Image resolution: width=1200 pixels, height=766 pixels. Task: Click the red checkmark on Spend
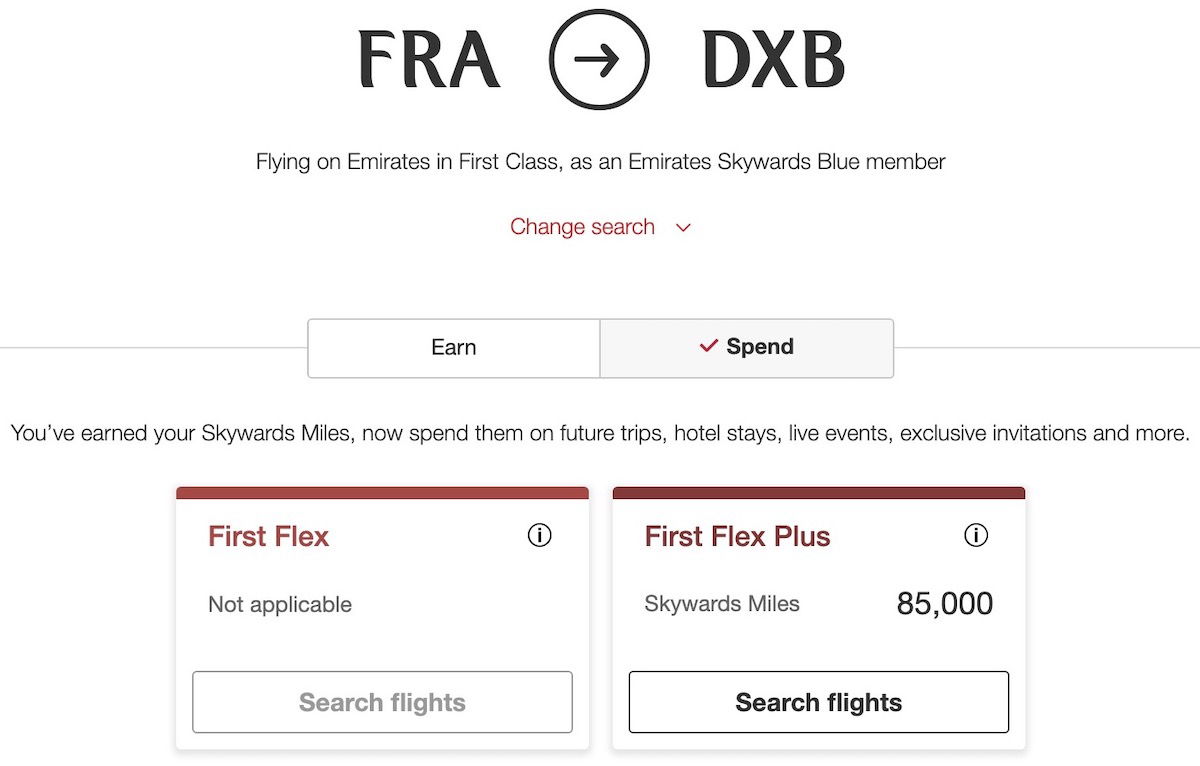(x=709, y=346)
